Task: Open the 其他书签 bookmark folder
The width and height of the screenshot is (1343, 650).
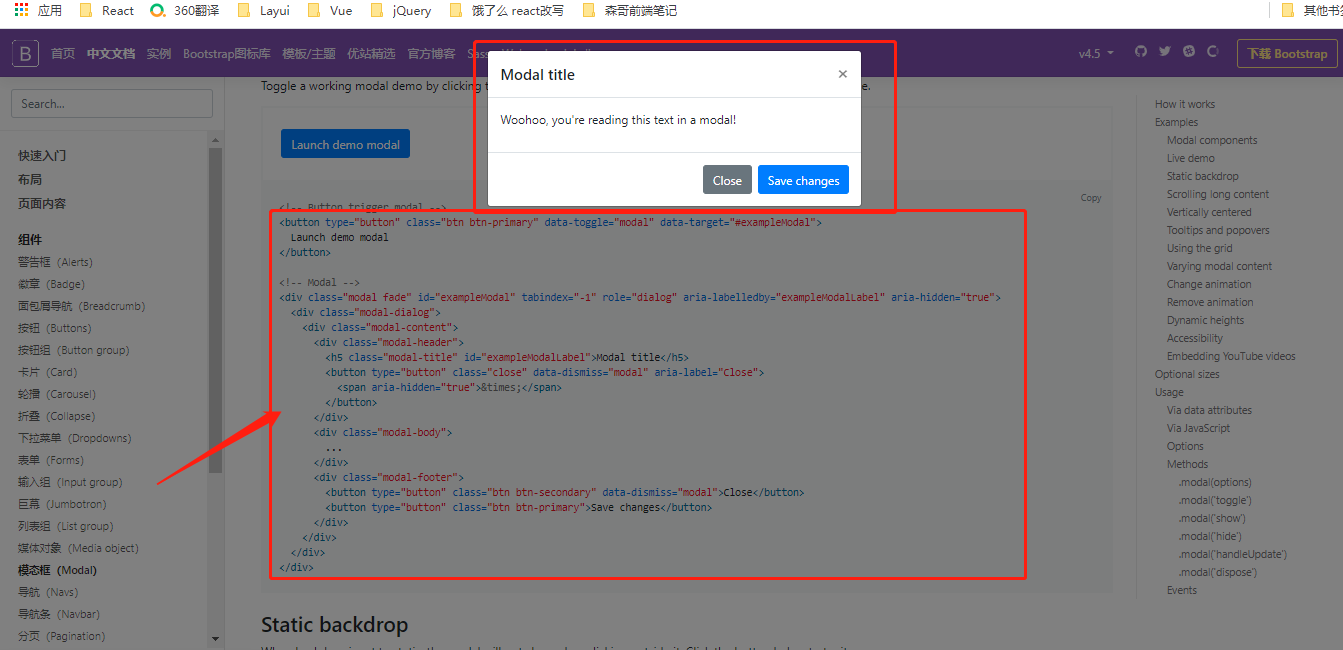Action: 1313,10
